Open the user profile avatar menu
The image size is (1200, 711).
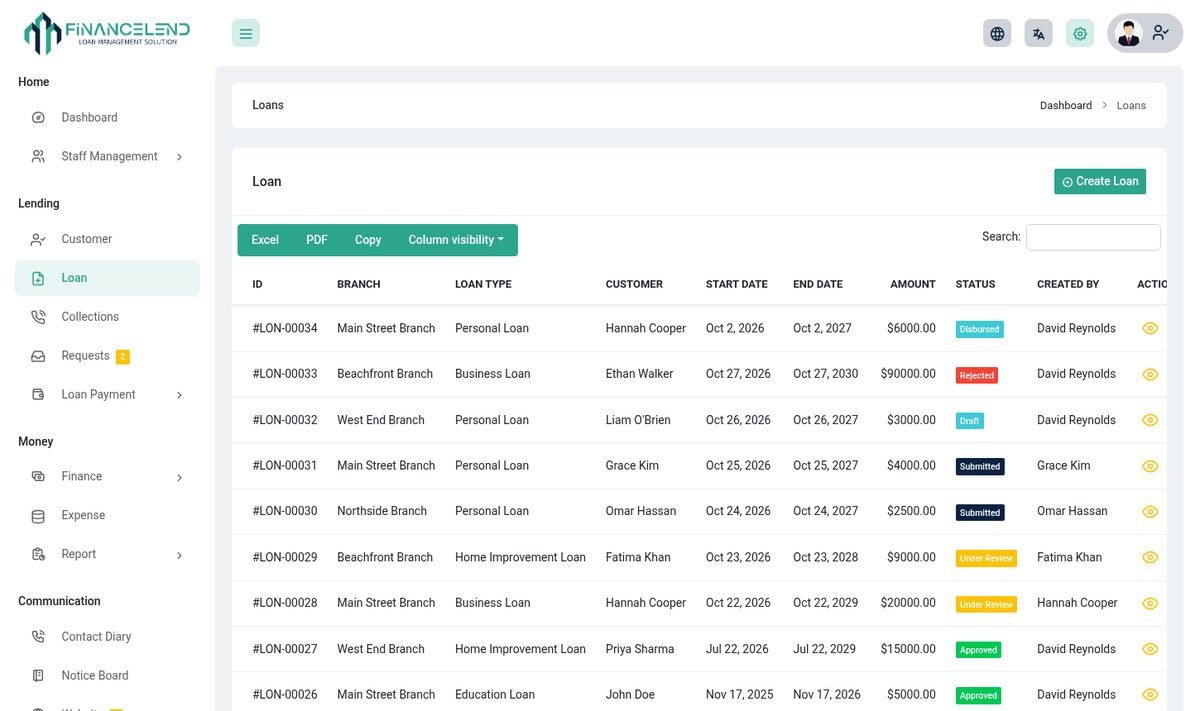[1145, 33]
